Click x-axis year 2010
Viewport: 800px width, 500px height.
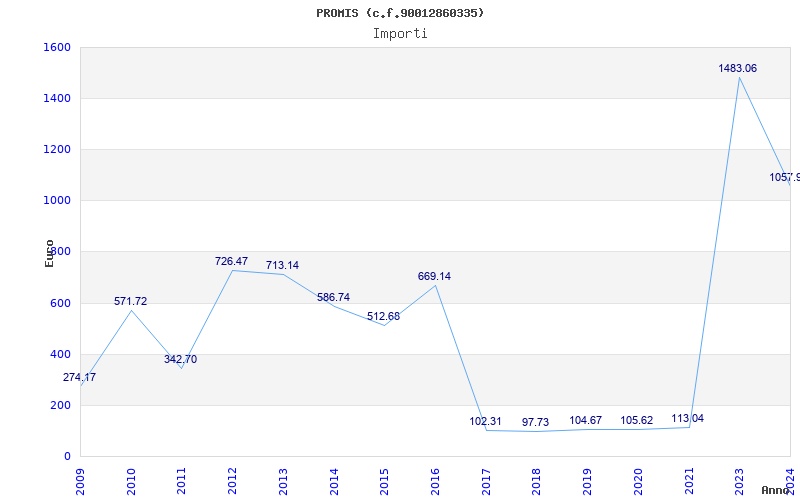pyautogui.click(x=131, y=481)
